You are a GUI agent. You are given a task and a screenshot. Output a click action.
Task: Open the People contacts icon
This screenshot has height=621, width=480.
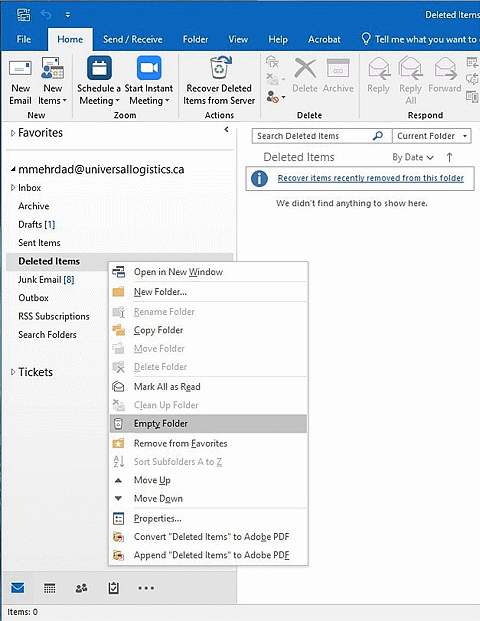[x=81, y=588]
